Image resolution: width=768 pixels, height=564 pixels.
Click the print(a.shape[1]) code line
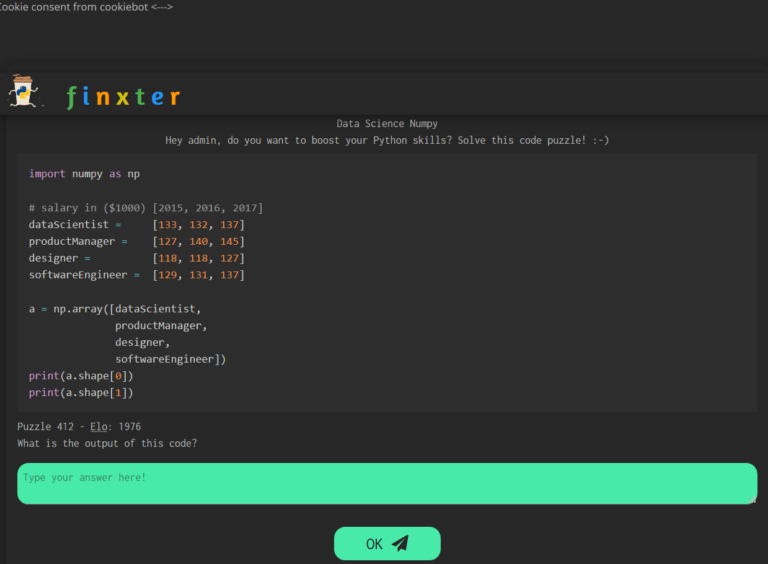[x=81, y=393]
